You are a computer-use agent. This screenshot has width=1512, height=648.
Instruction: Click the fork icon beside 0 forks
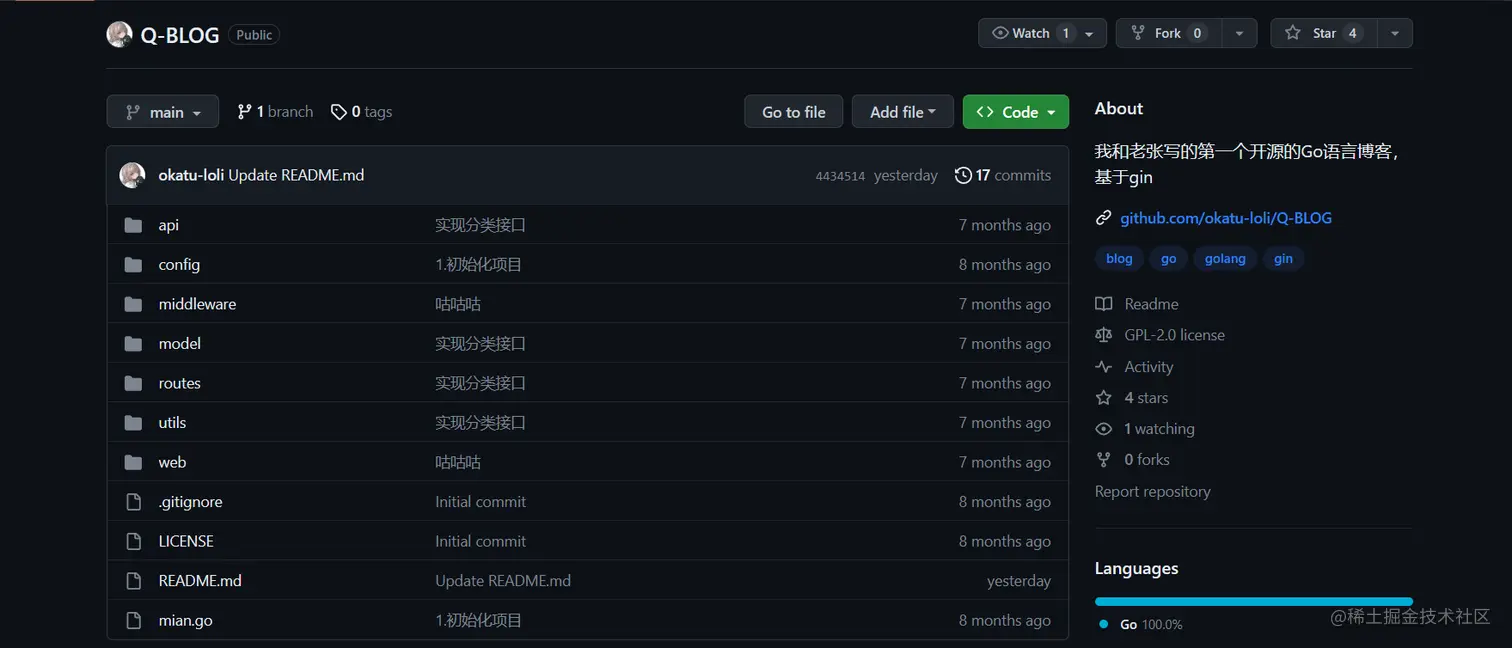coord(1104,460)
